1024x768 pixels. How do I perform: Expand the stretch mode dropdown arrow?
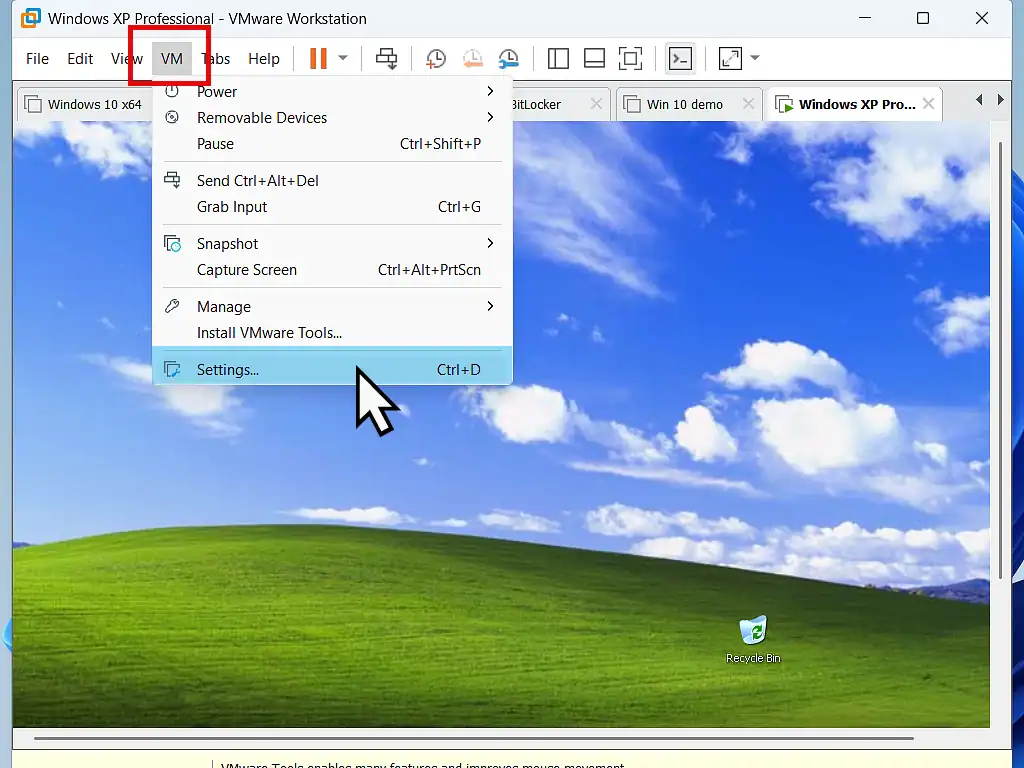point(755,58)
